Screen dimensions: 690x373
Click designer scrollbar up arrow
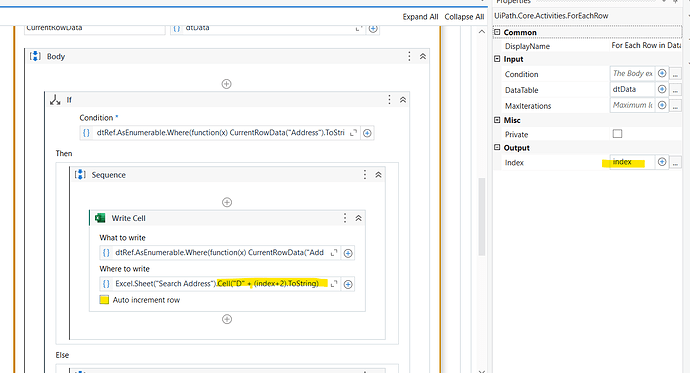coord(482,32)
